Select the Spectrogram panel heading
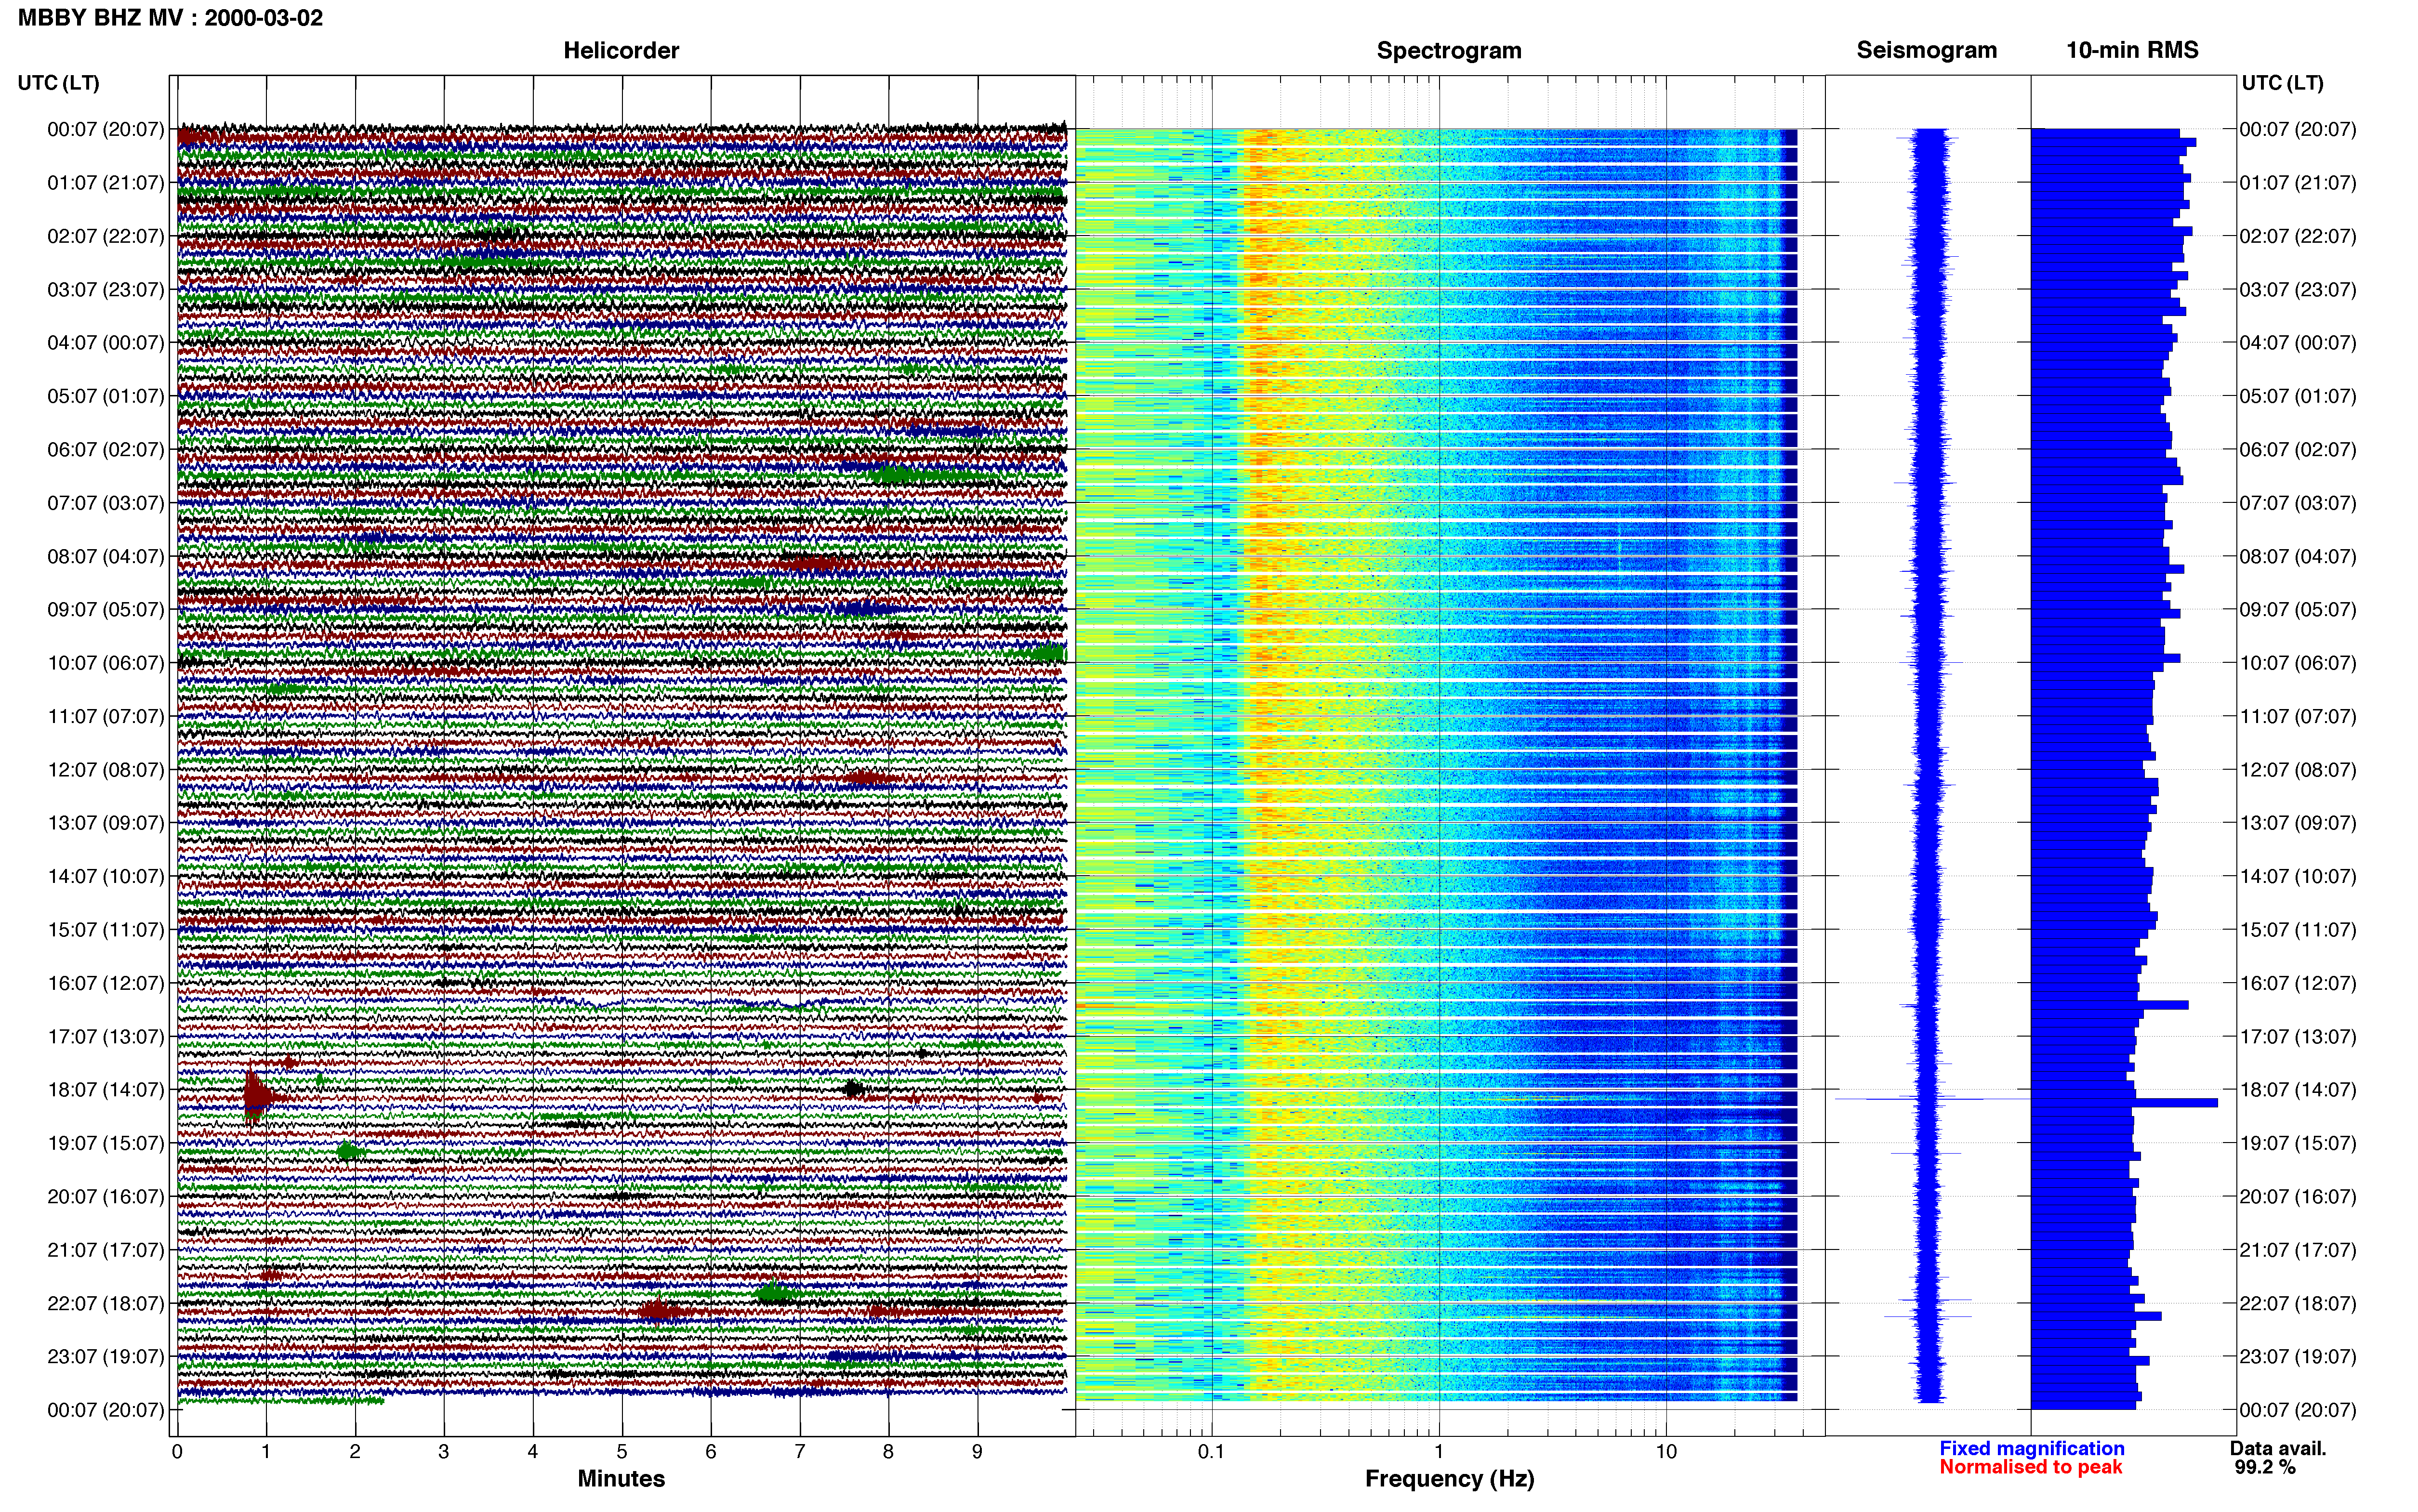Screen dimensions: 2418x1512 (1449, 50)
